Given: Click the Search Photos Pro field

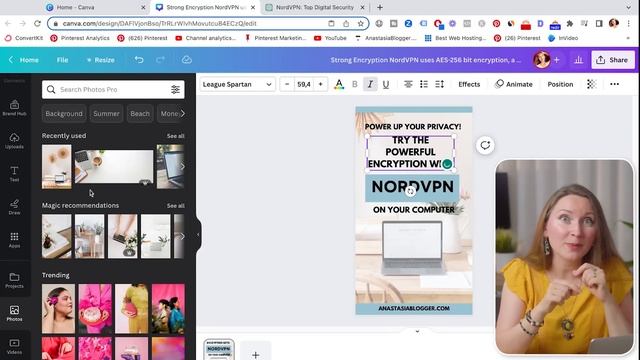Looking at the screenshot, I should pos(113,89).
